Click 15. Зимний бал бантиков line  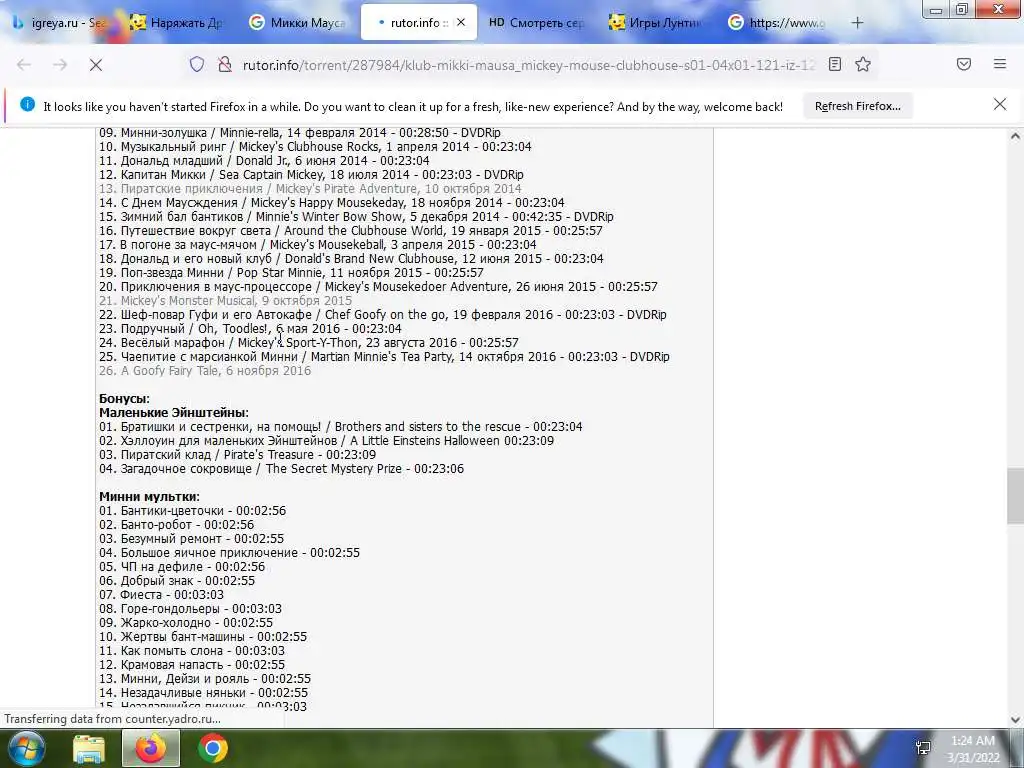click(x=356, y=217)
